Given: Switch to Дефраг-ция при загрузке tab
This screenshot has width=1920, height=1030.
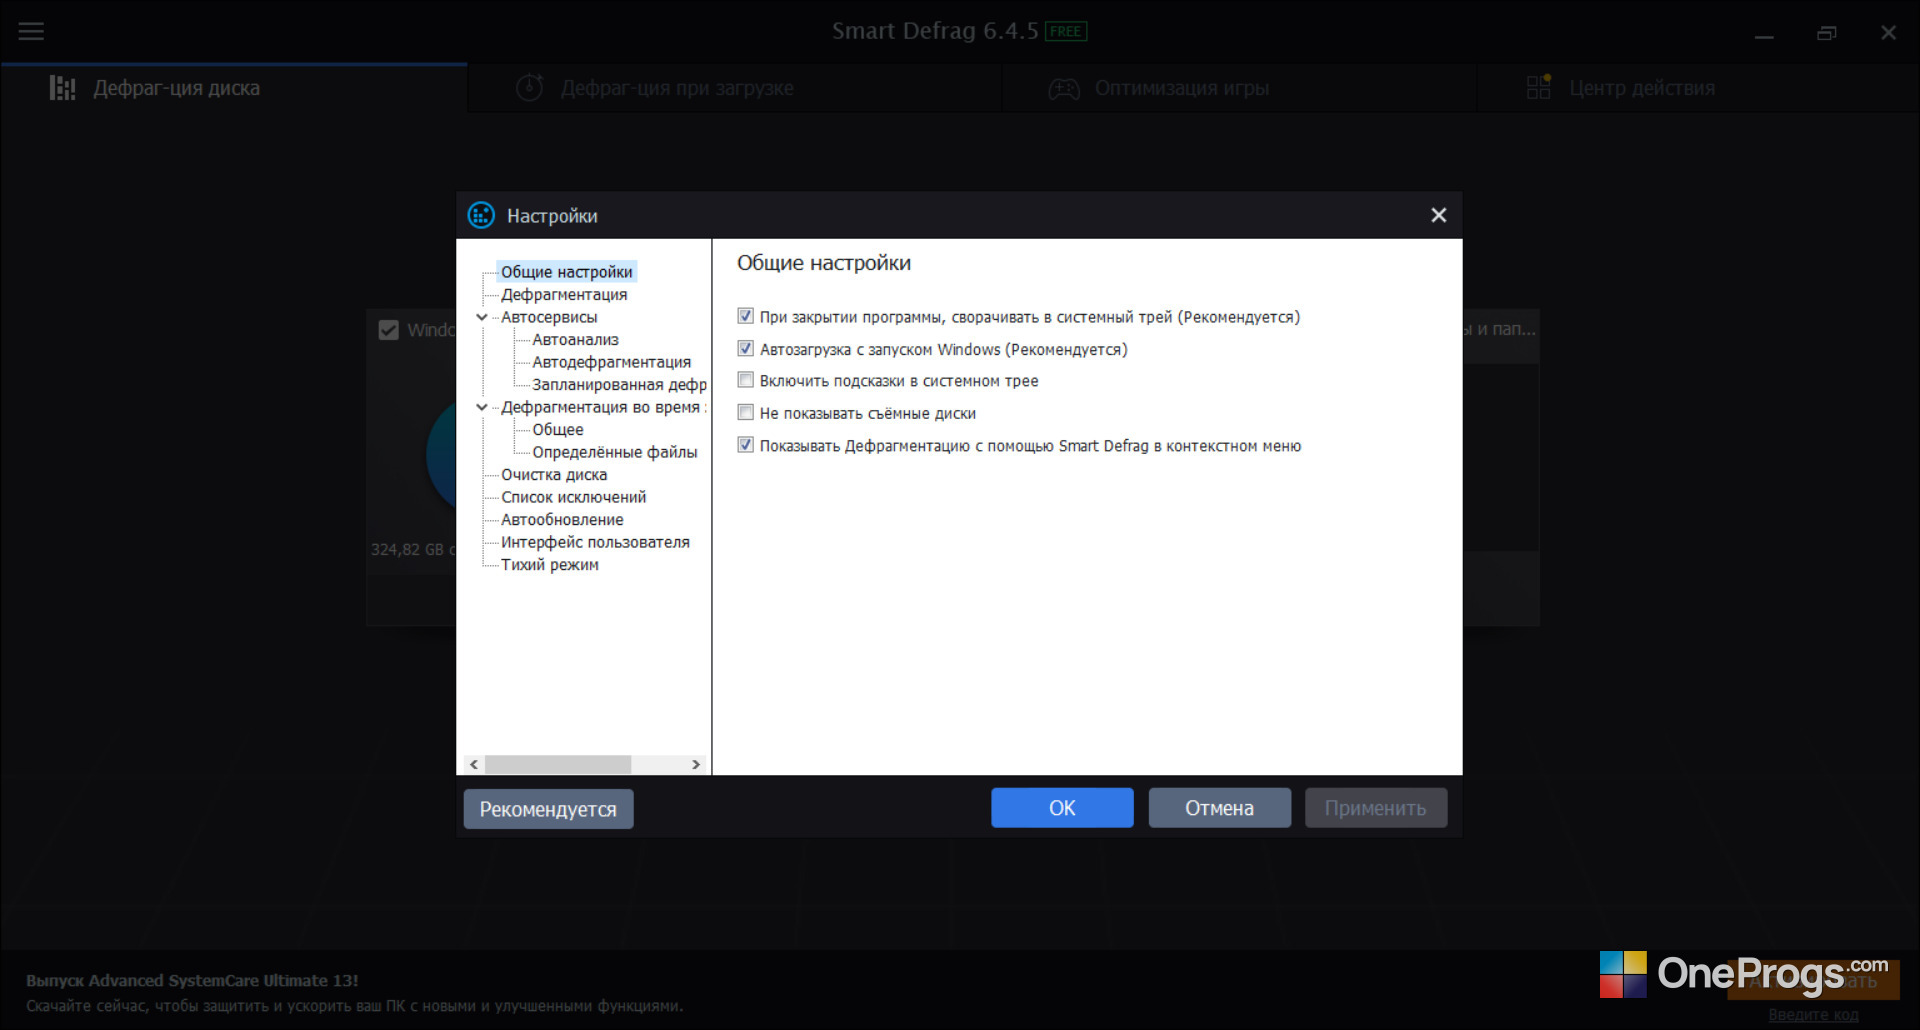Looking at the screenshot, I should pyautogui.click(x=735, y=88).
